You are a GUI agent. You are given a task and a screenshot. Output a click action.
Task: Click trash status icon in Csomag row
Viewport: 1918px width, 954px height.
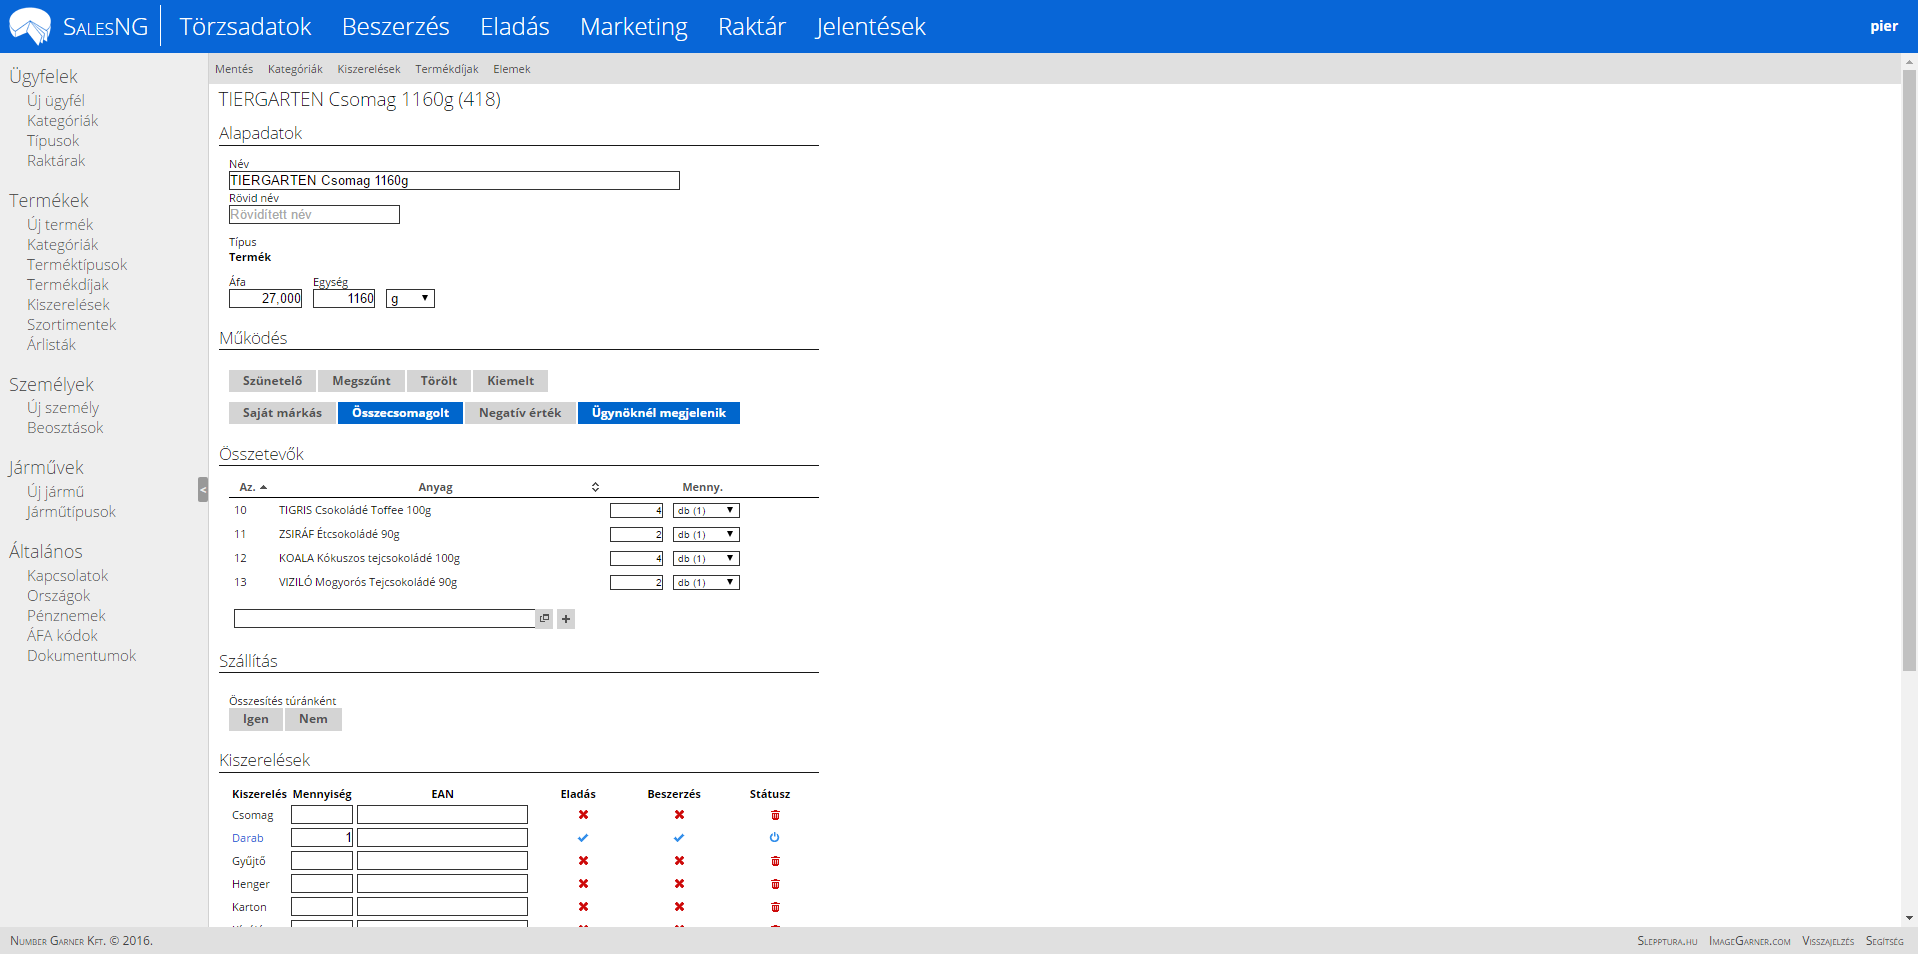tap(775, 815)
